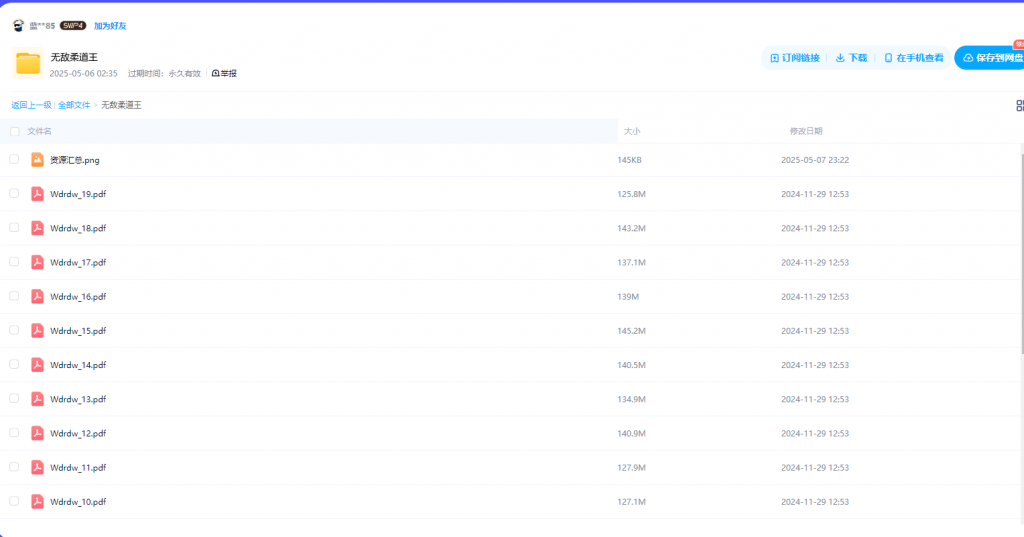Check the box for Wdrdw_14.pdf

coord(14,364)
